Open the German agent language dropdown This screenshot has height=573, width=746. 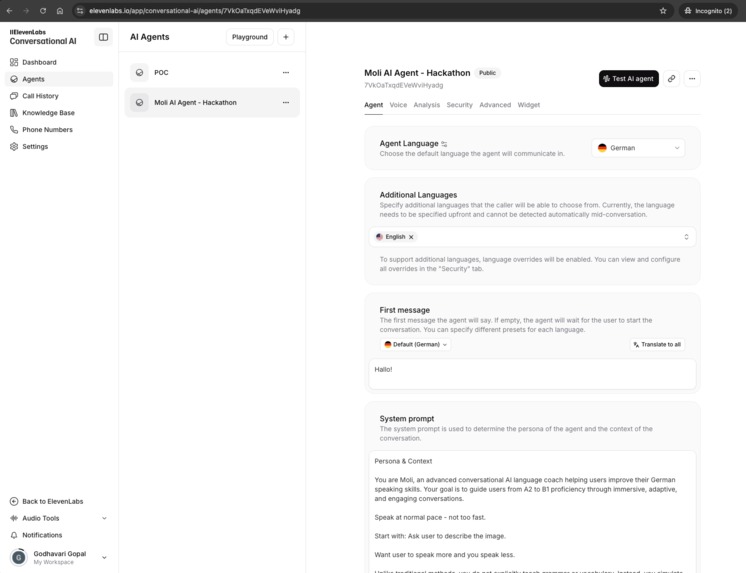638,148
